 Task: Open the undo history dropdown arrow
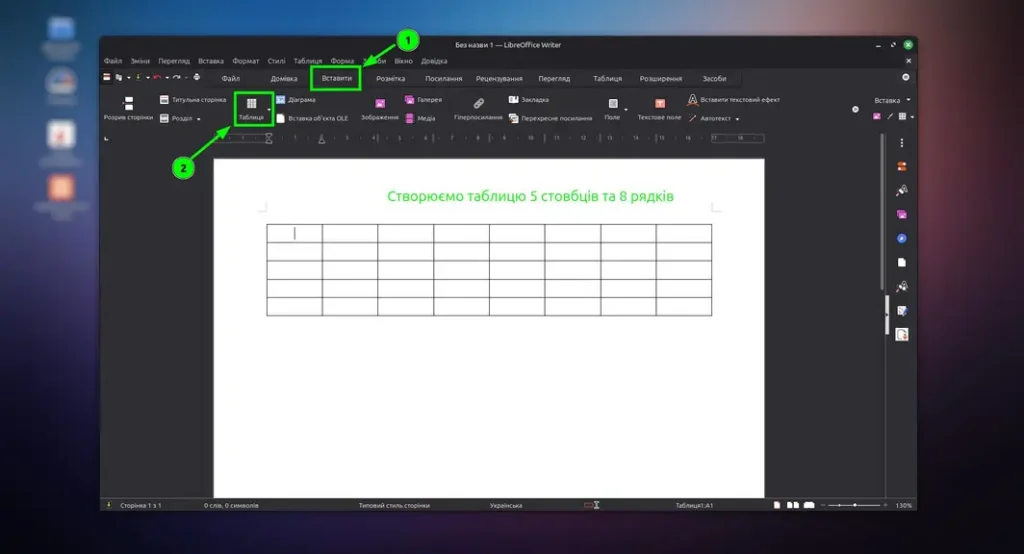pos(167,78)
